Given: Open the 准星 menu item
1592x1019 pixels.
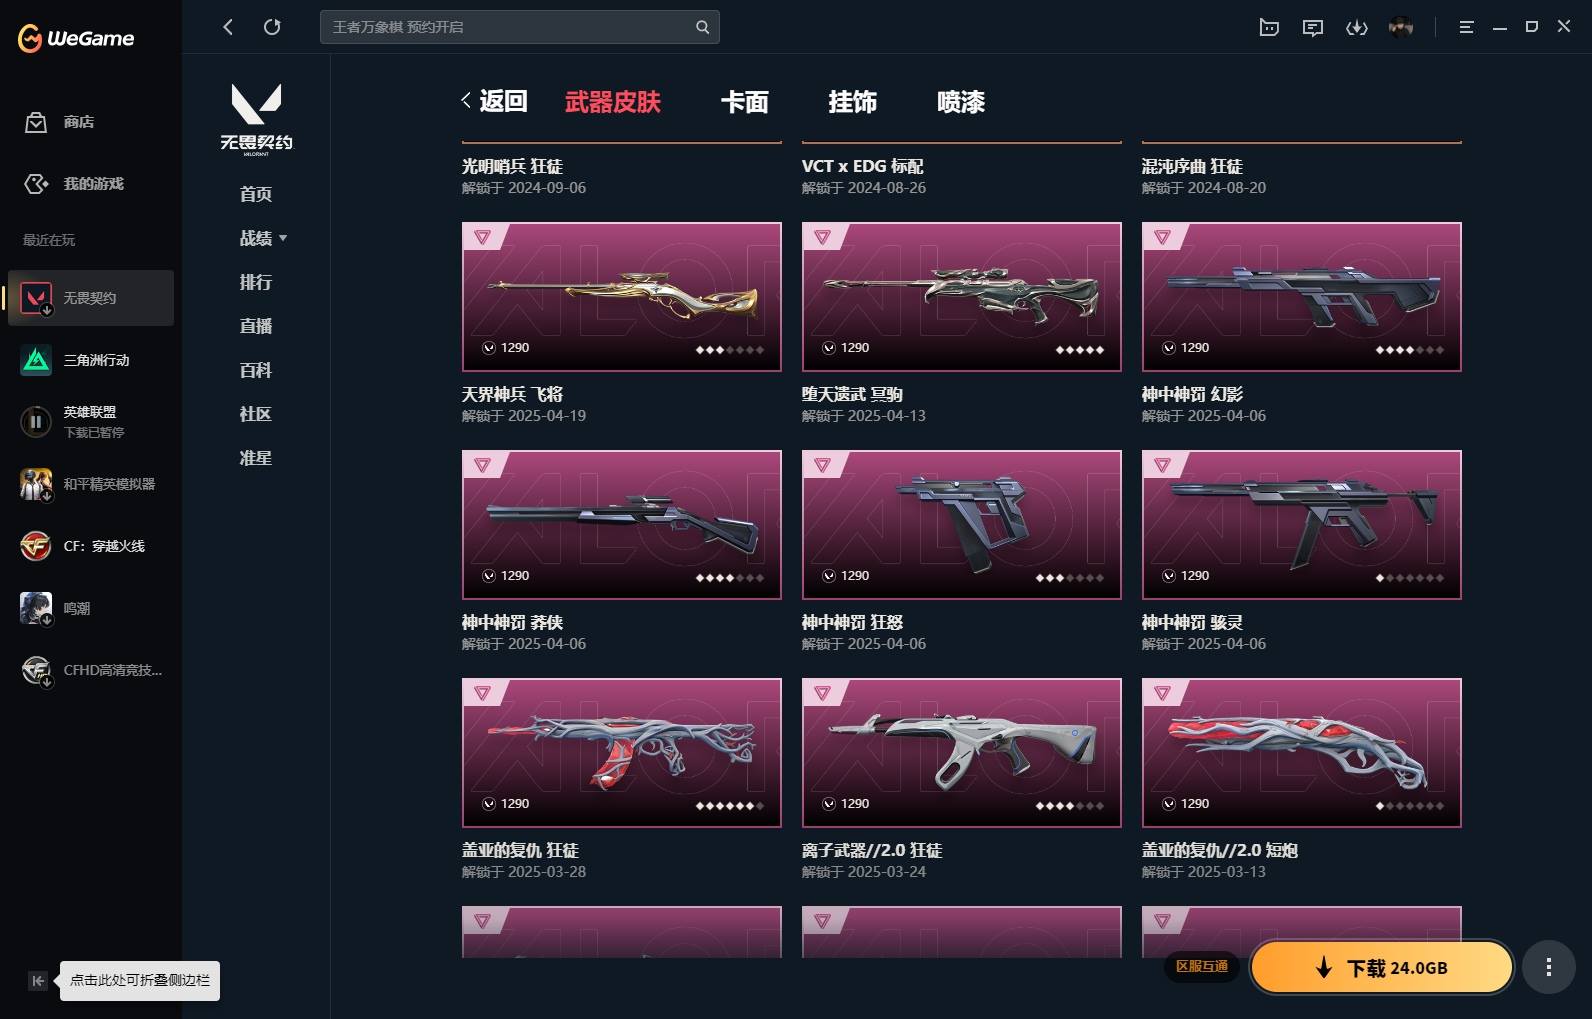Looking at the screenshot, I should click(256, 458).
